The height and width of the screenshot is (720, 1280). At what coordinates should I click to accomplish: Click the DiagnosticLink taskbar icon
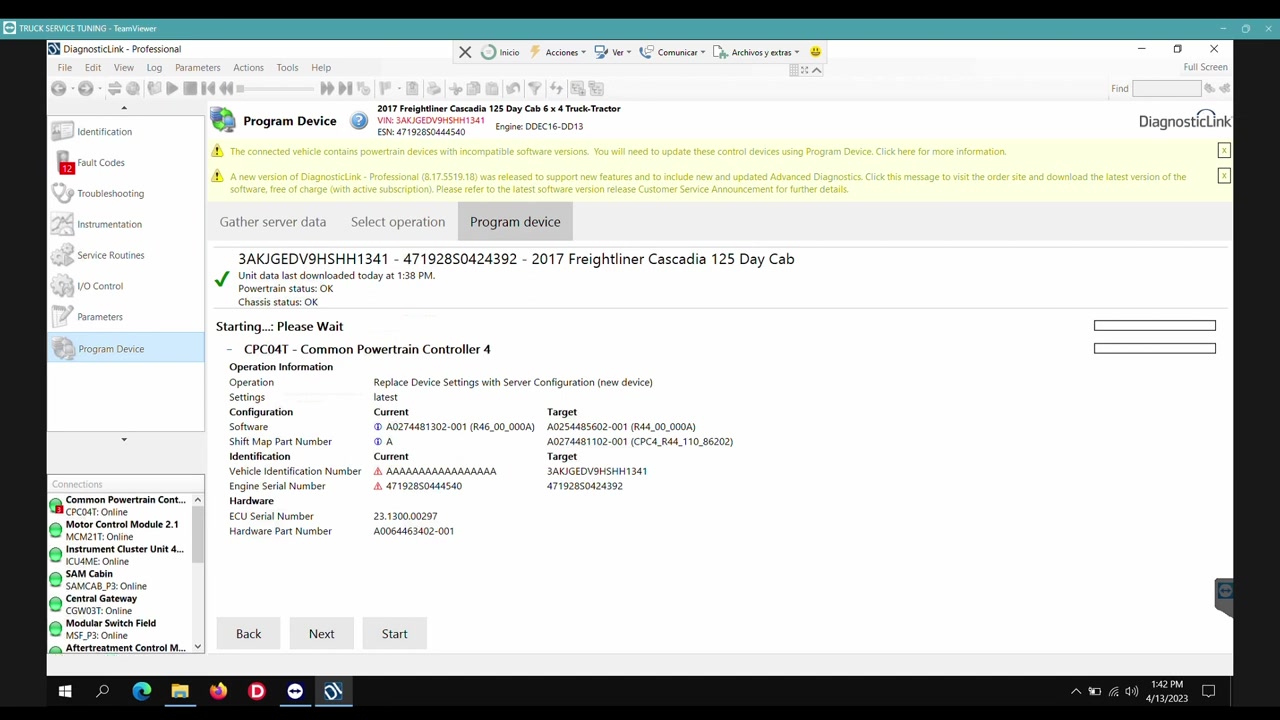click(x=333, y=691)
